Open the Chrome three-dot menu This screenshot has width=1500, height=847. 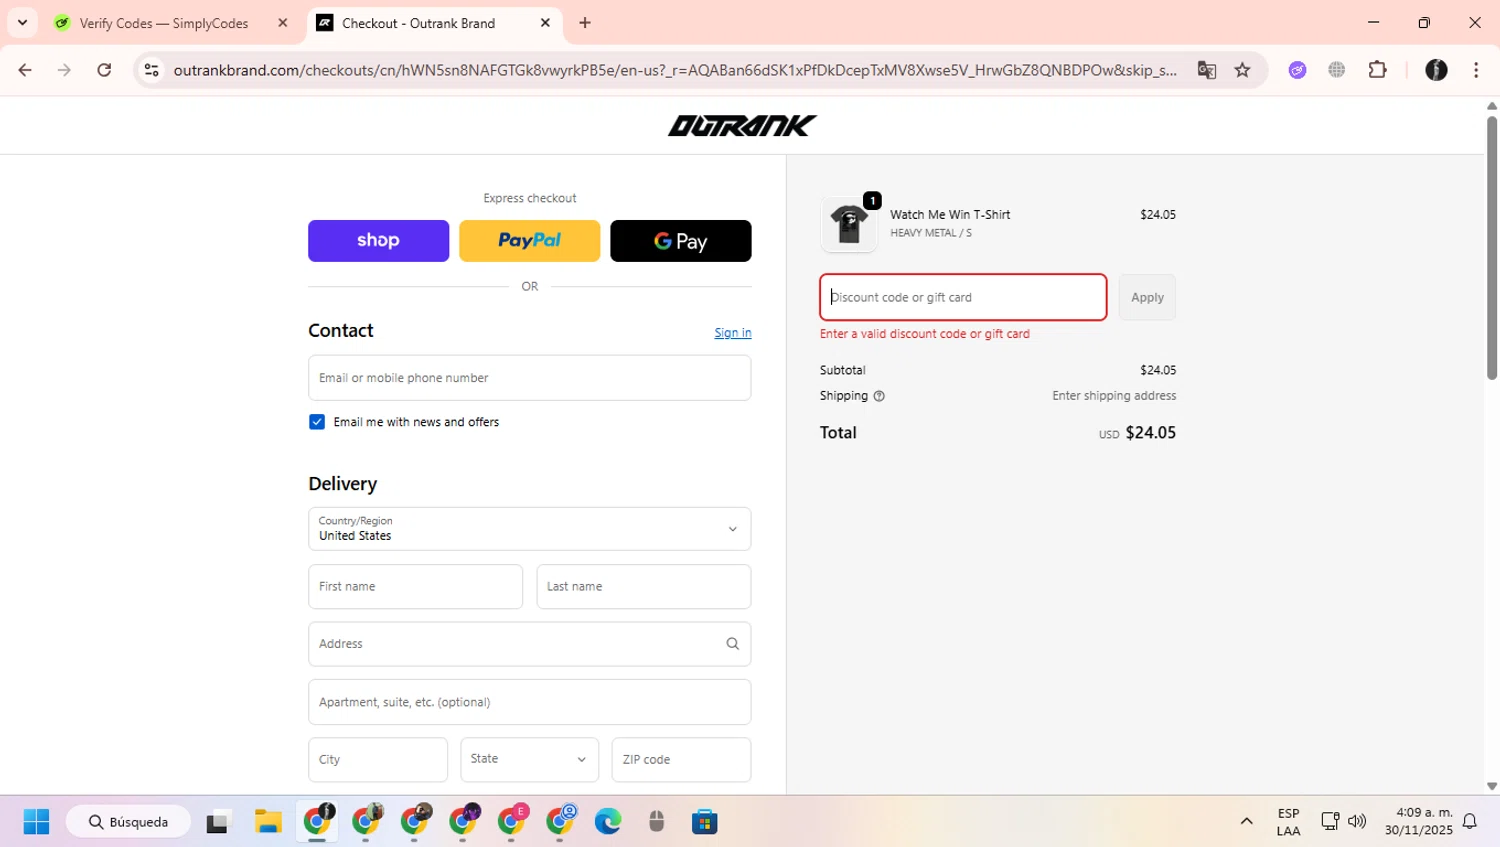[1476, 70]
